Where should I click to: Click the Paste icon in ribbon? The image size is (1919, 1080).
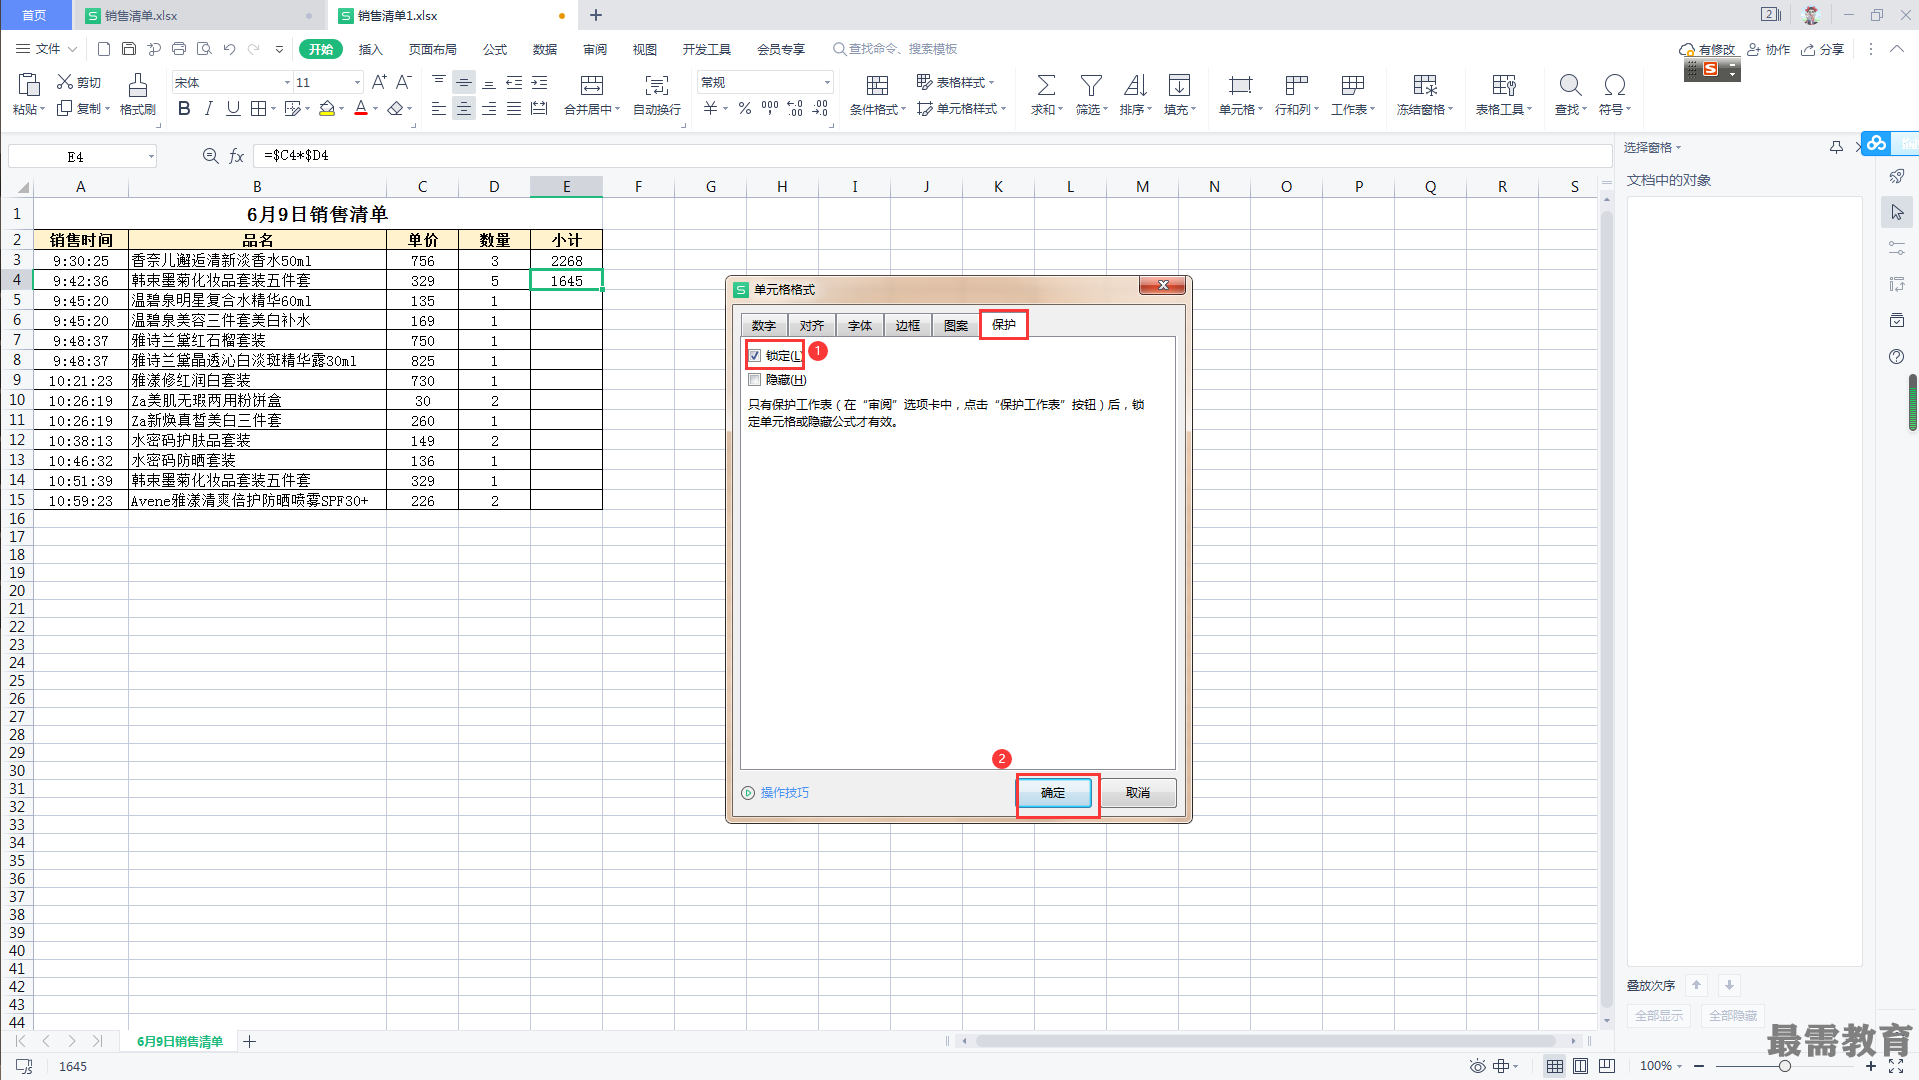click(28, 84)
